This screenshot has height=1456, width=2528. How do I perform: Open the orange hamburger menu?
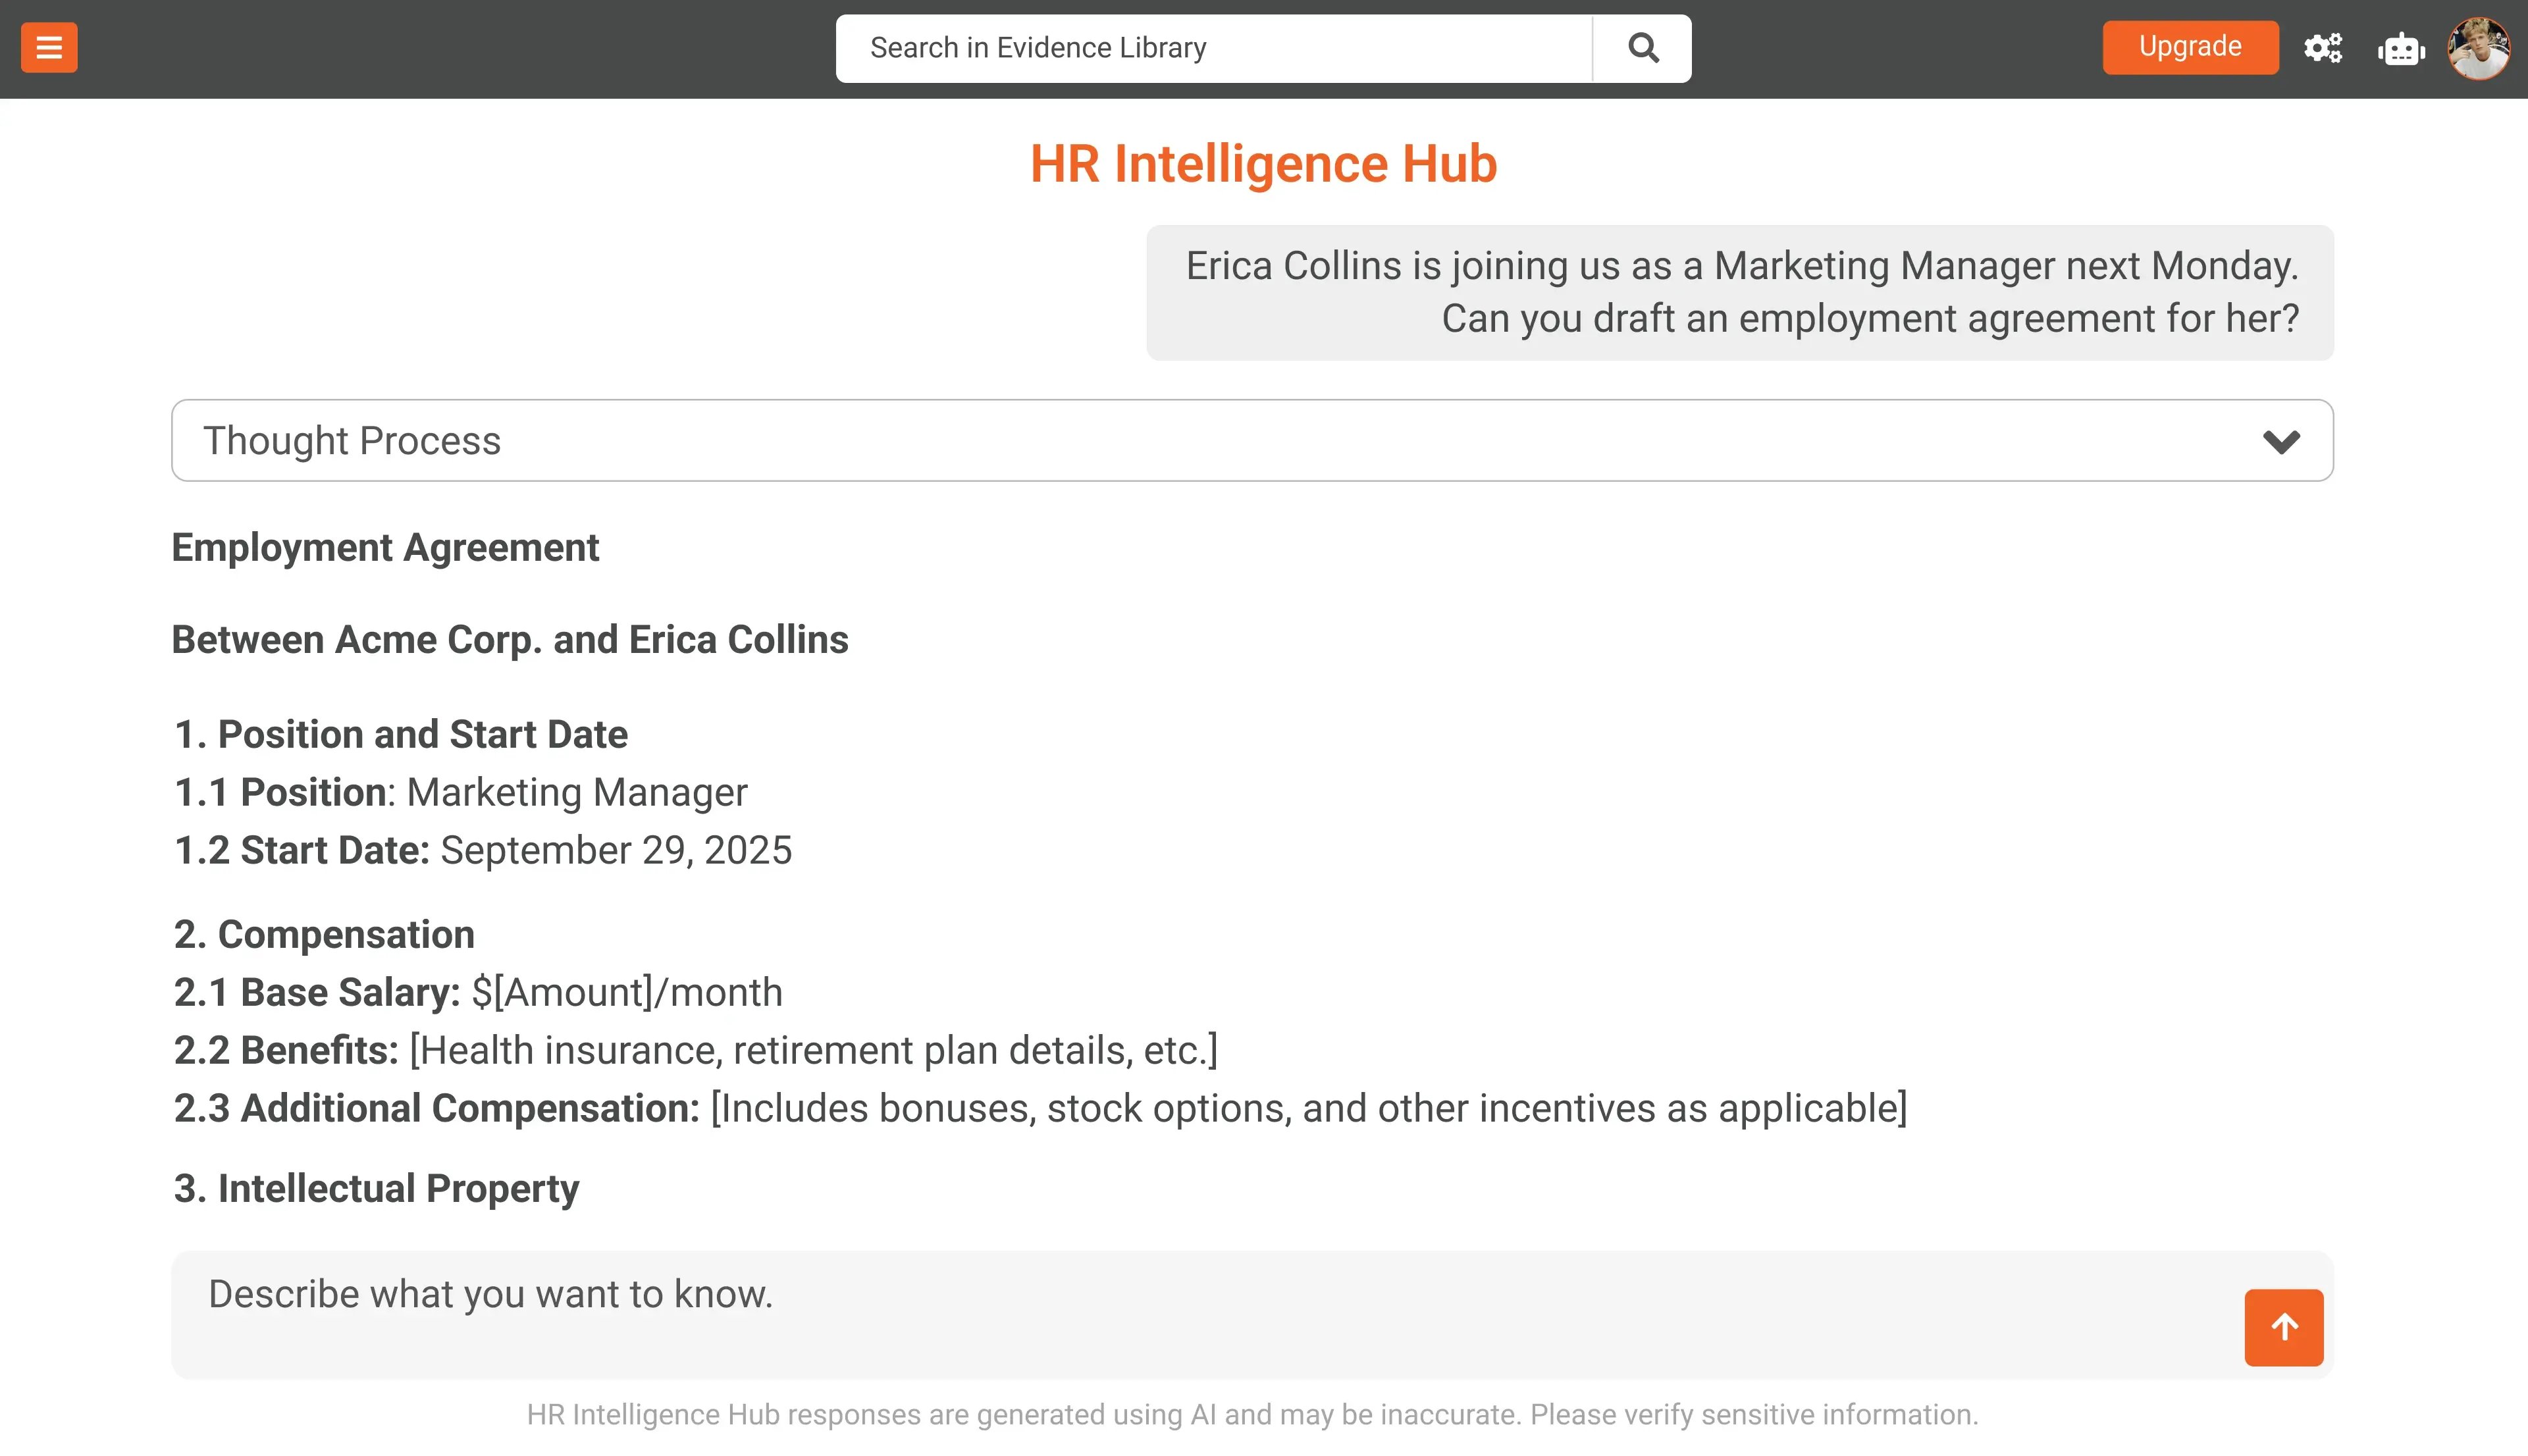[x=49, y=47]
